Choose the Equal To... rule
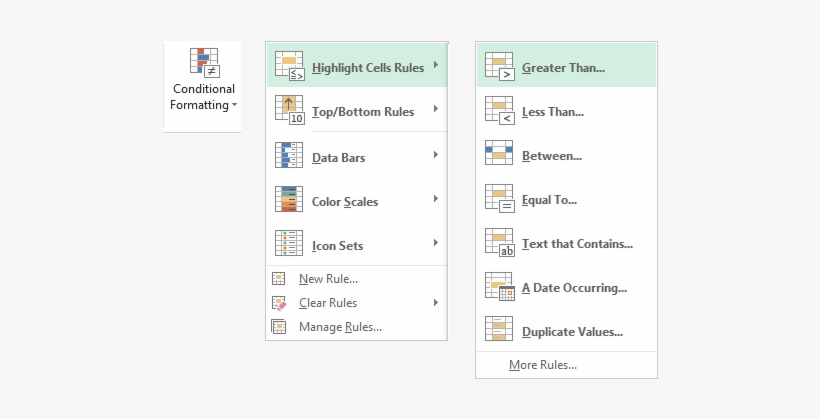The width and height of the screenshot is (820, 419). tap(566, 199)
